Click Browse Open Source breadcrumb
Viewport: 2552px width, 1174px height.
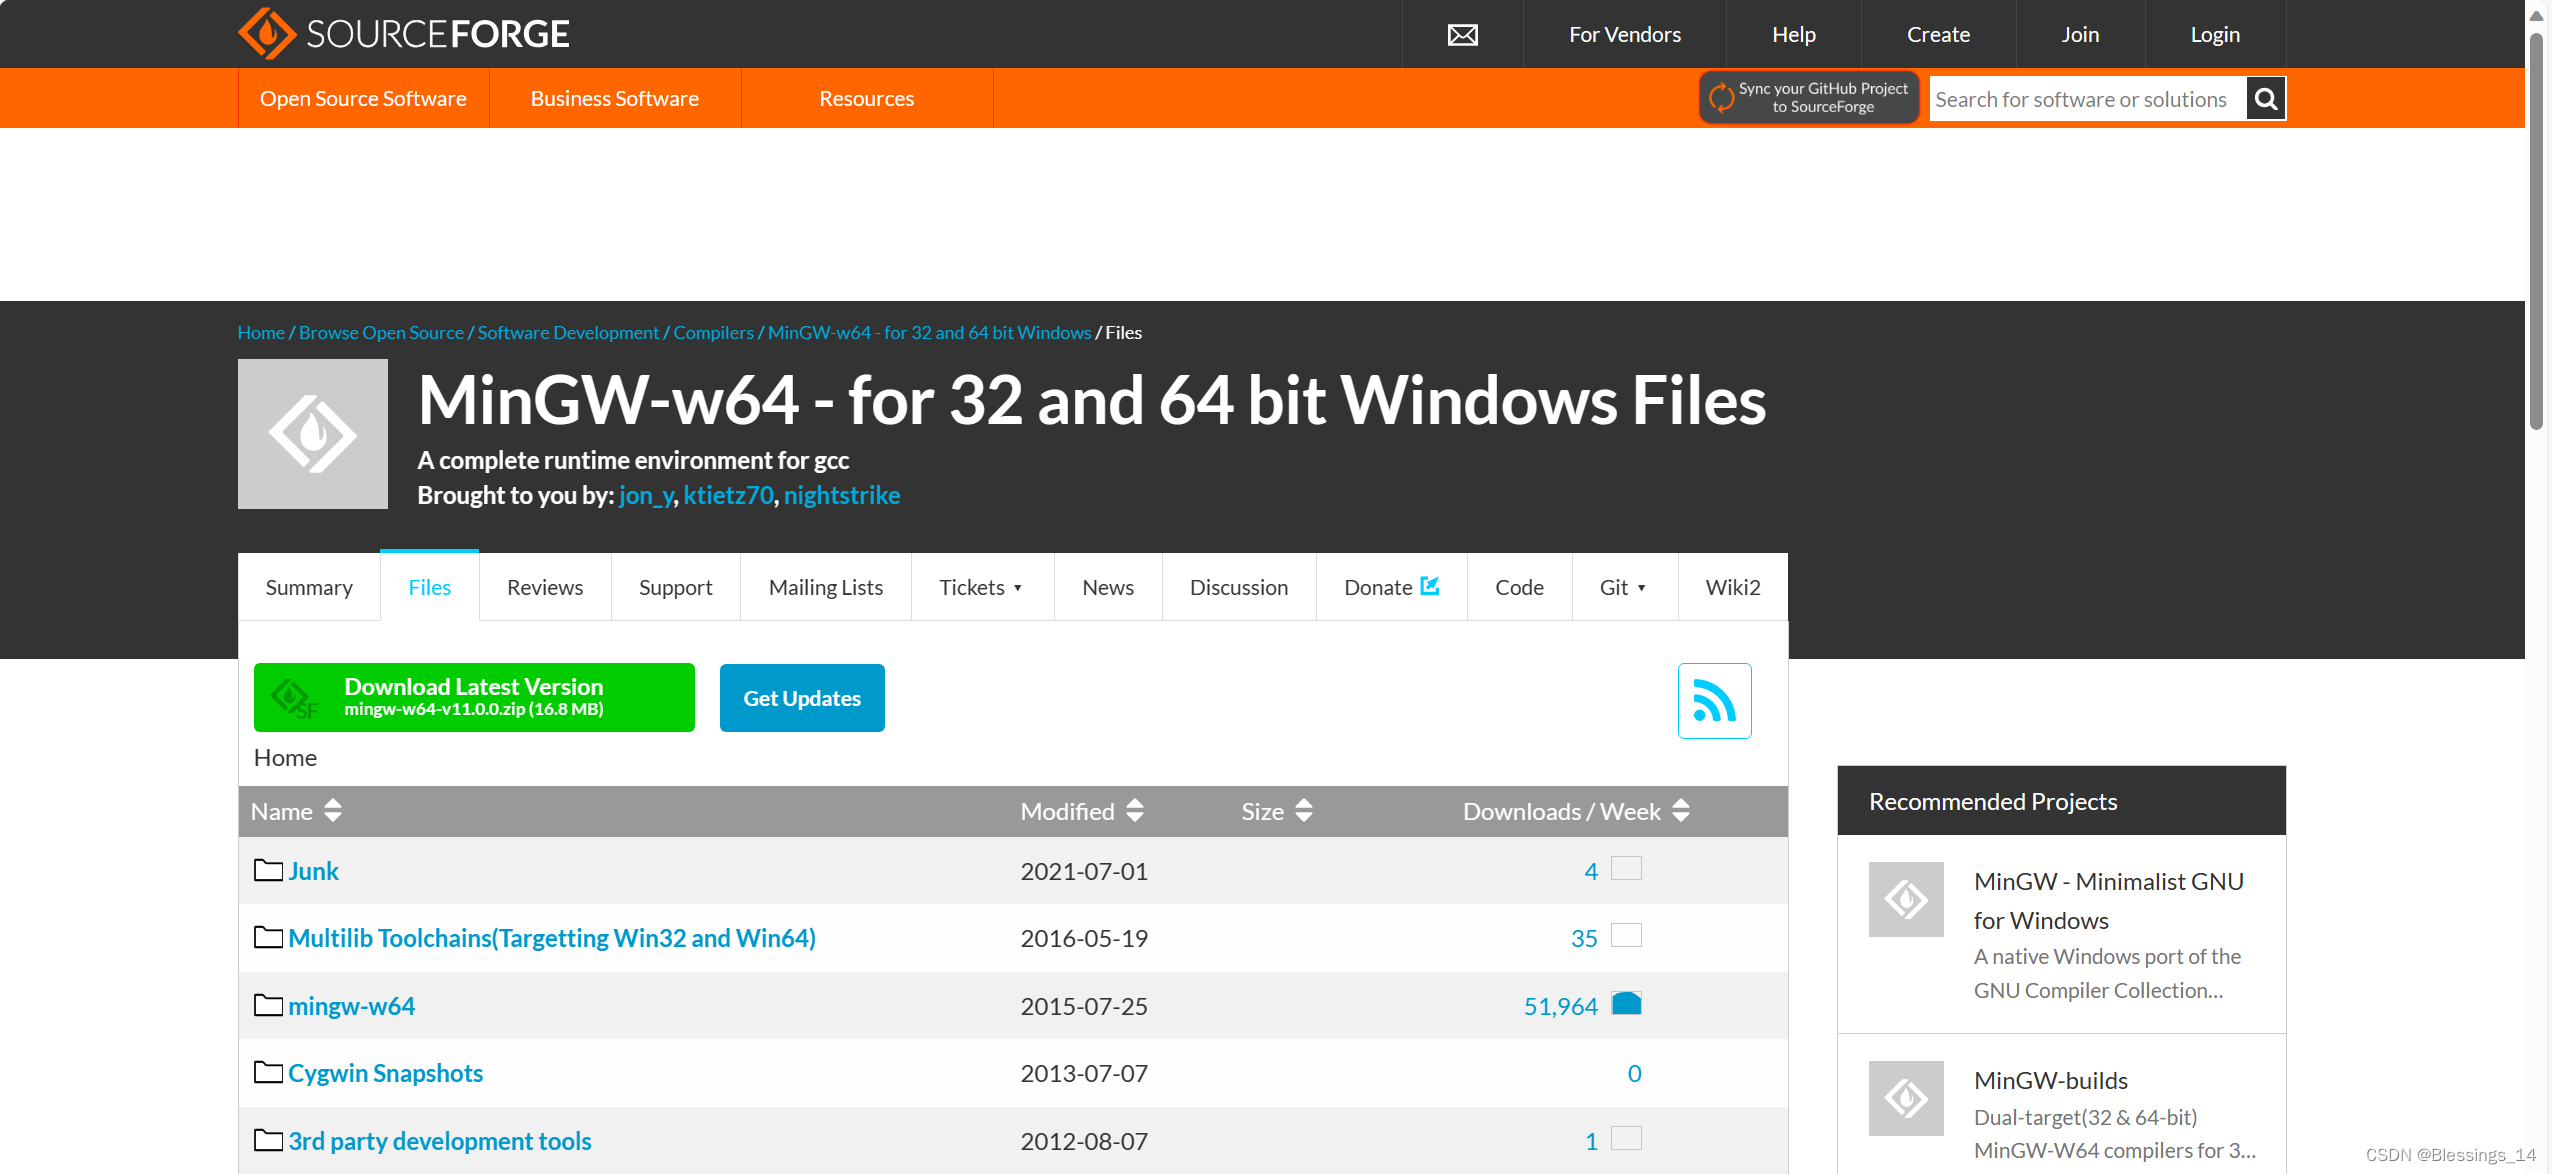[x=381, y=332]
